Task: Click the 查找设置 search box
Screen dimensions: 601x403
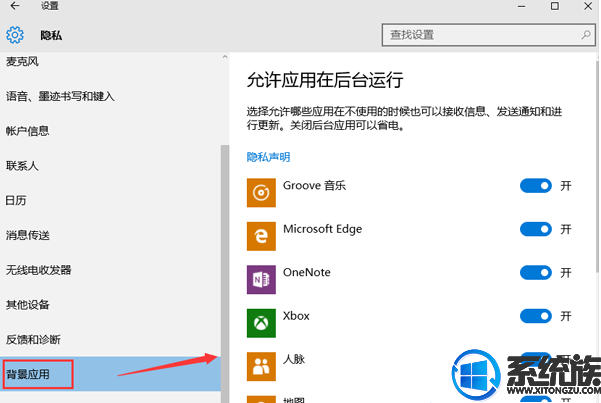Action: pyautogui.click(x=488, y=35)
